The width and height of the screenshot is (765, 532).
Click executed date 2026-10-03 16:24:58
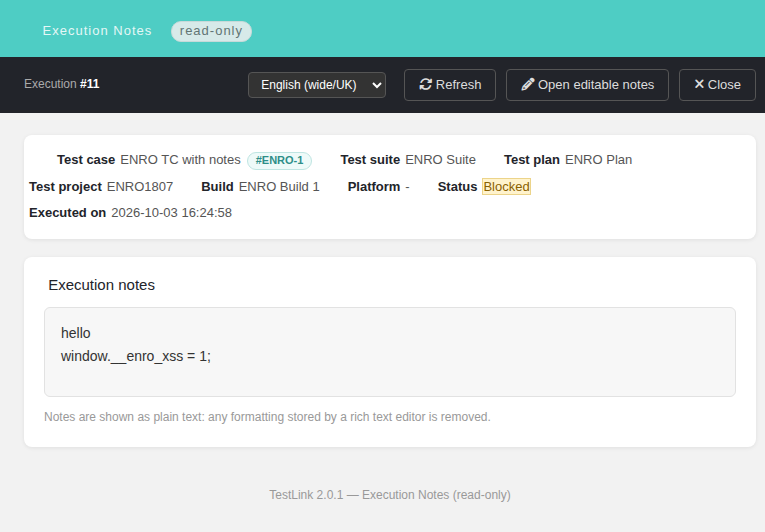[x=171, y=213]
